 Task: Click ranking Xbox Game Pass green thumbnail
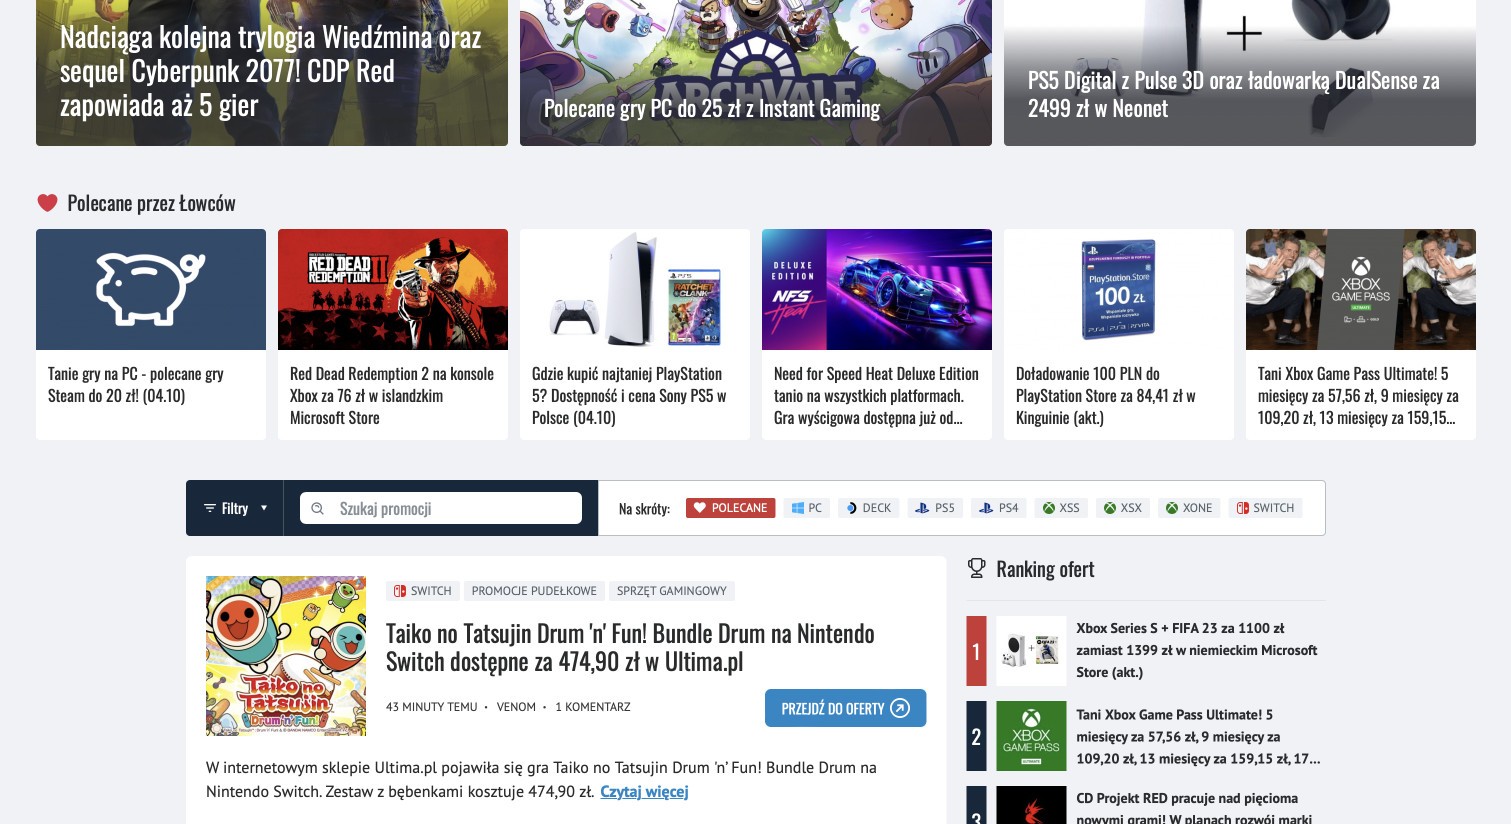[1031, 736]
